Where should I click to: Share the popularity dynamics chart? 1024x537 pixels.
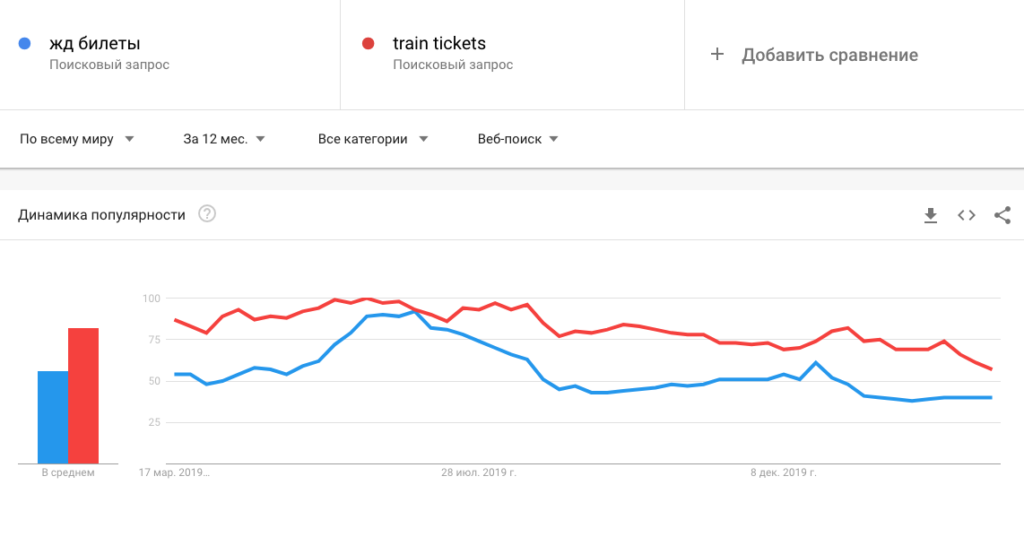tap(1002, 215)
